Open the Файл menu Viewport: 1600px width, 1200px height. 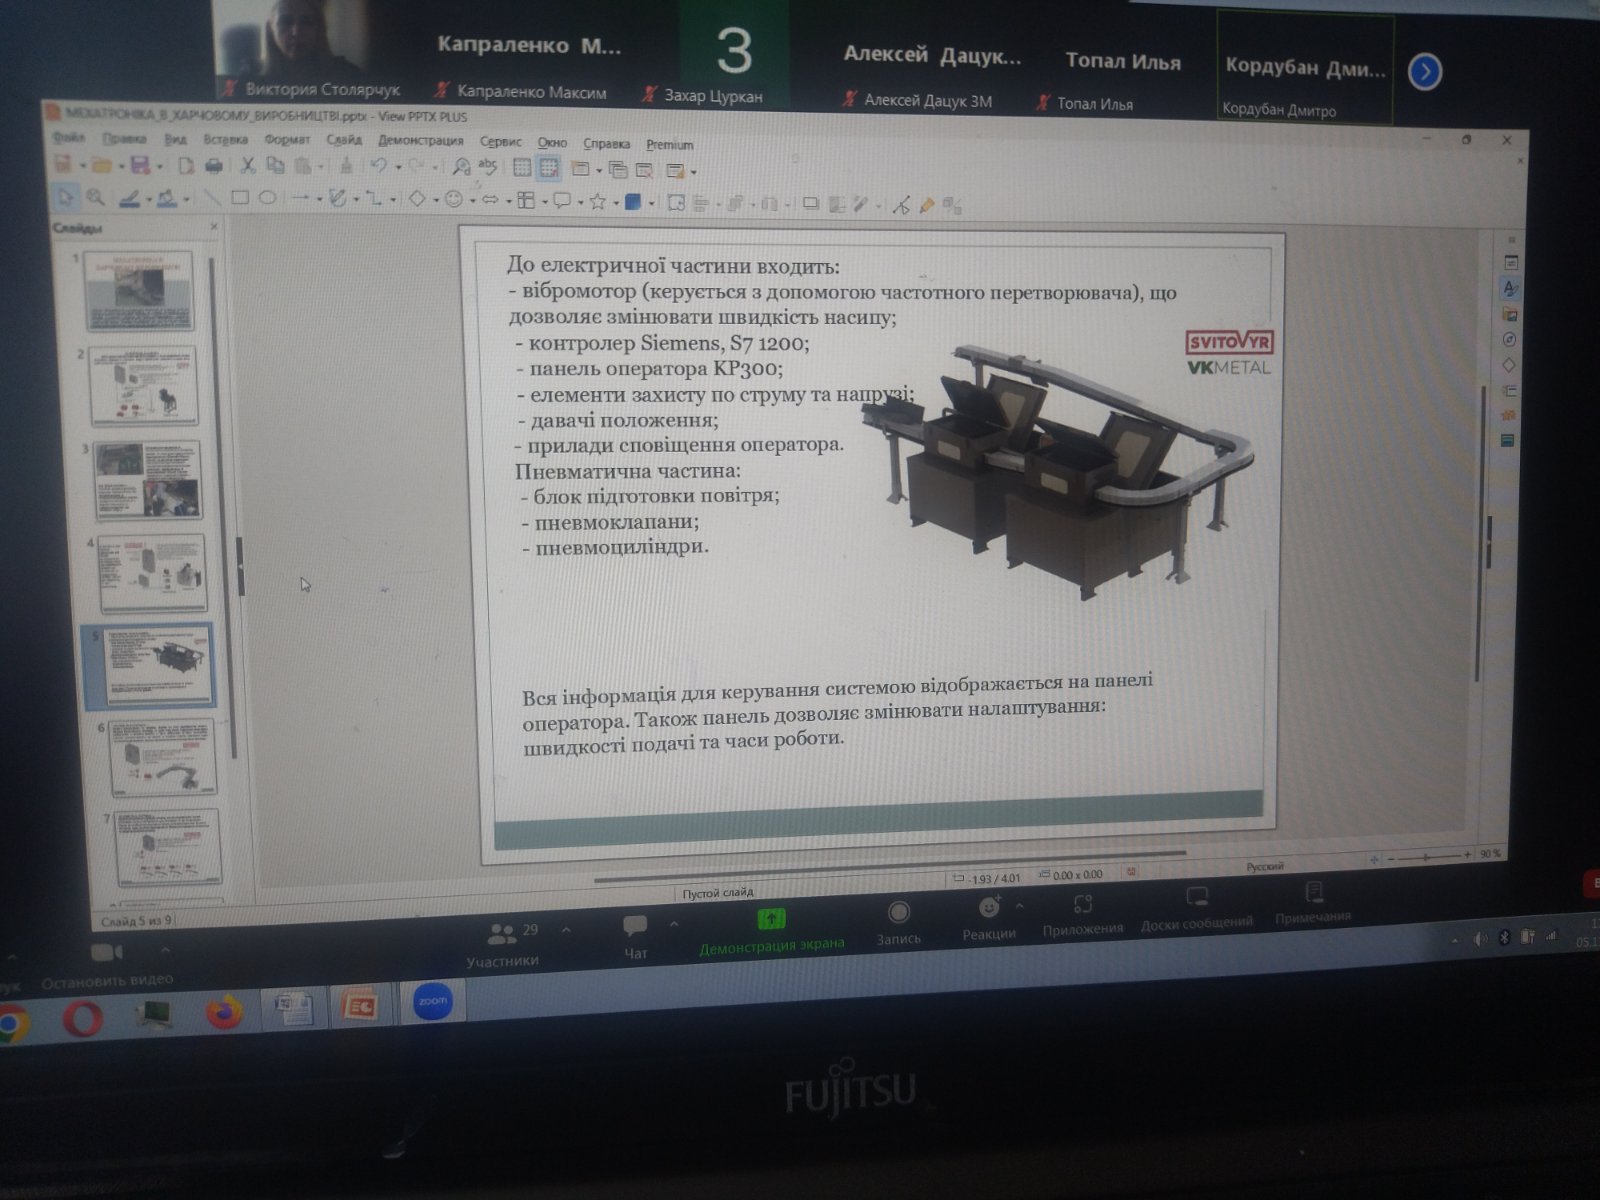coord(69,137)
